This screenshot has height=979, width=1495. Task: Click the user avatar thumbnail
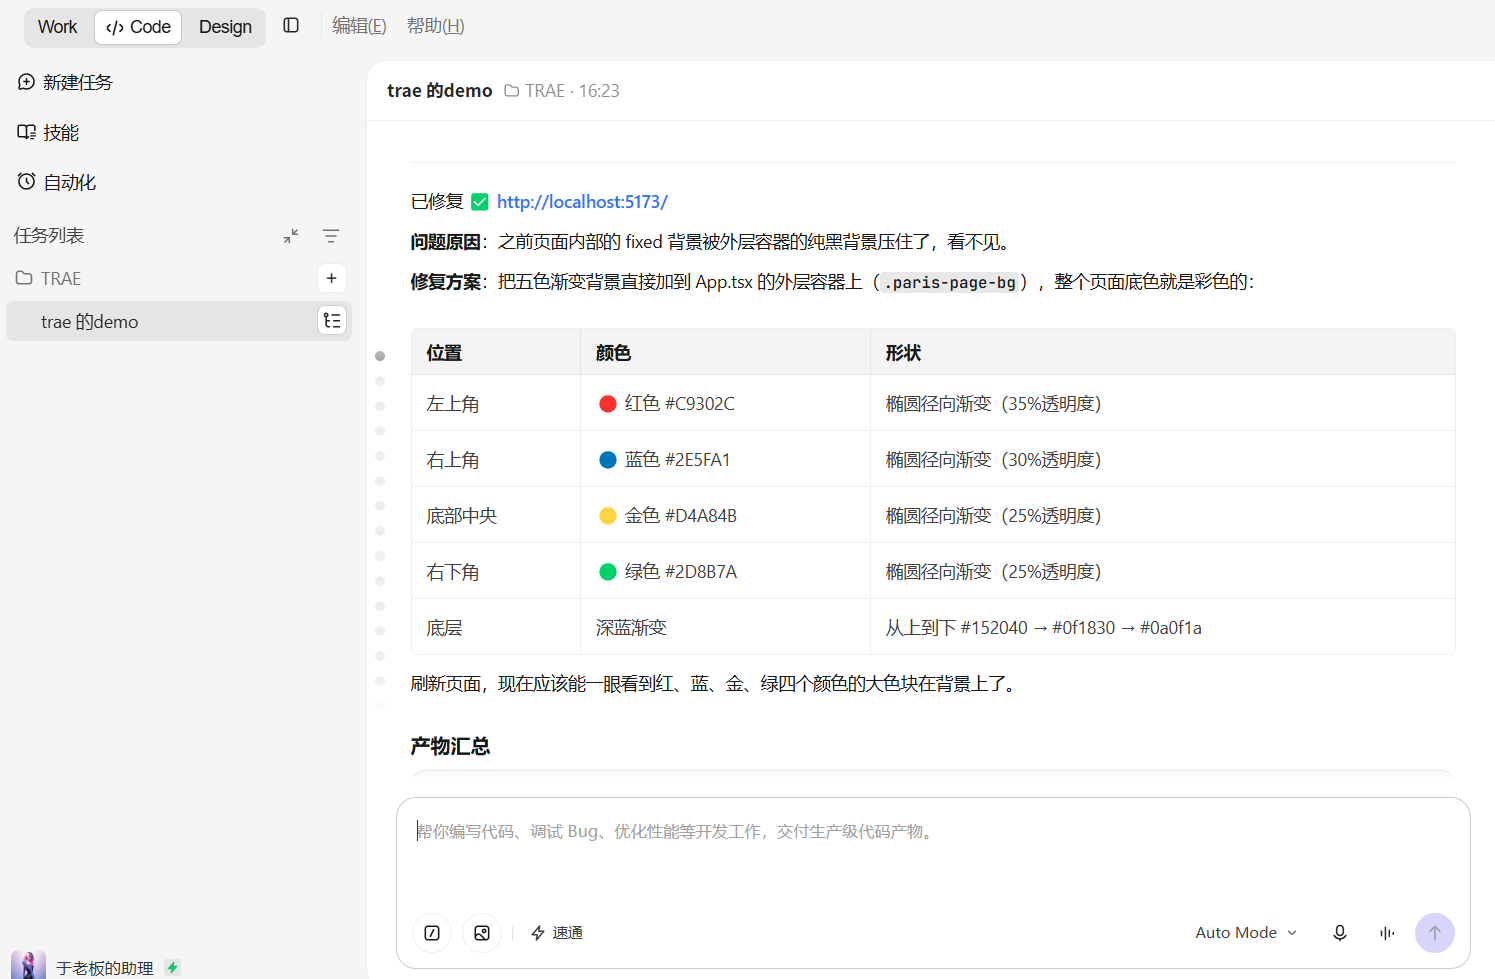28,965
